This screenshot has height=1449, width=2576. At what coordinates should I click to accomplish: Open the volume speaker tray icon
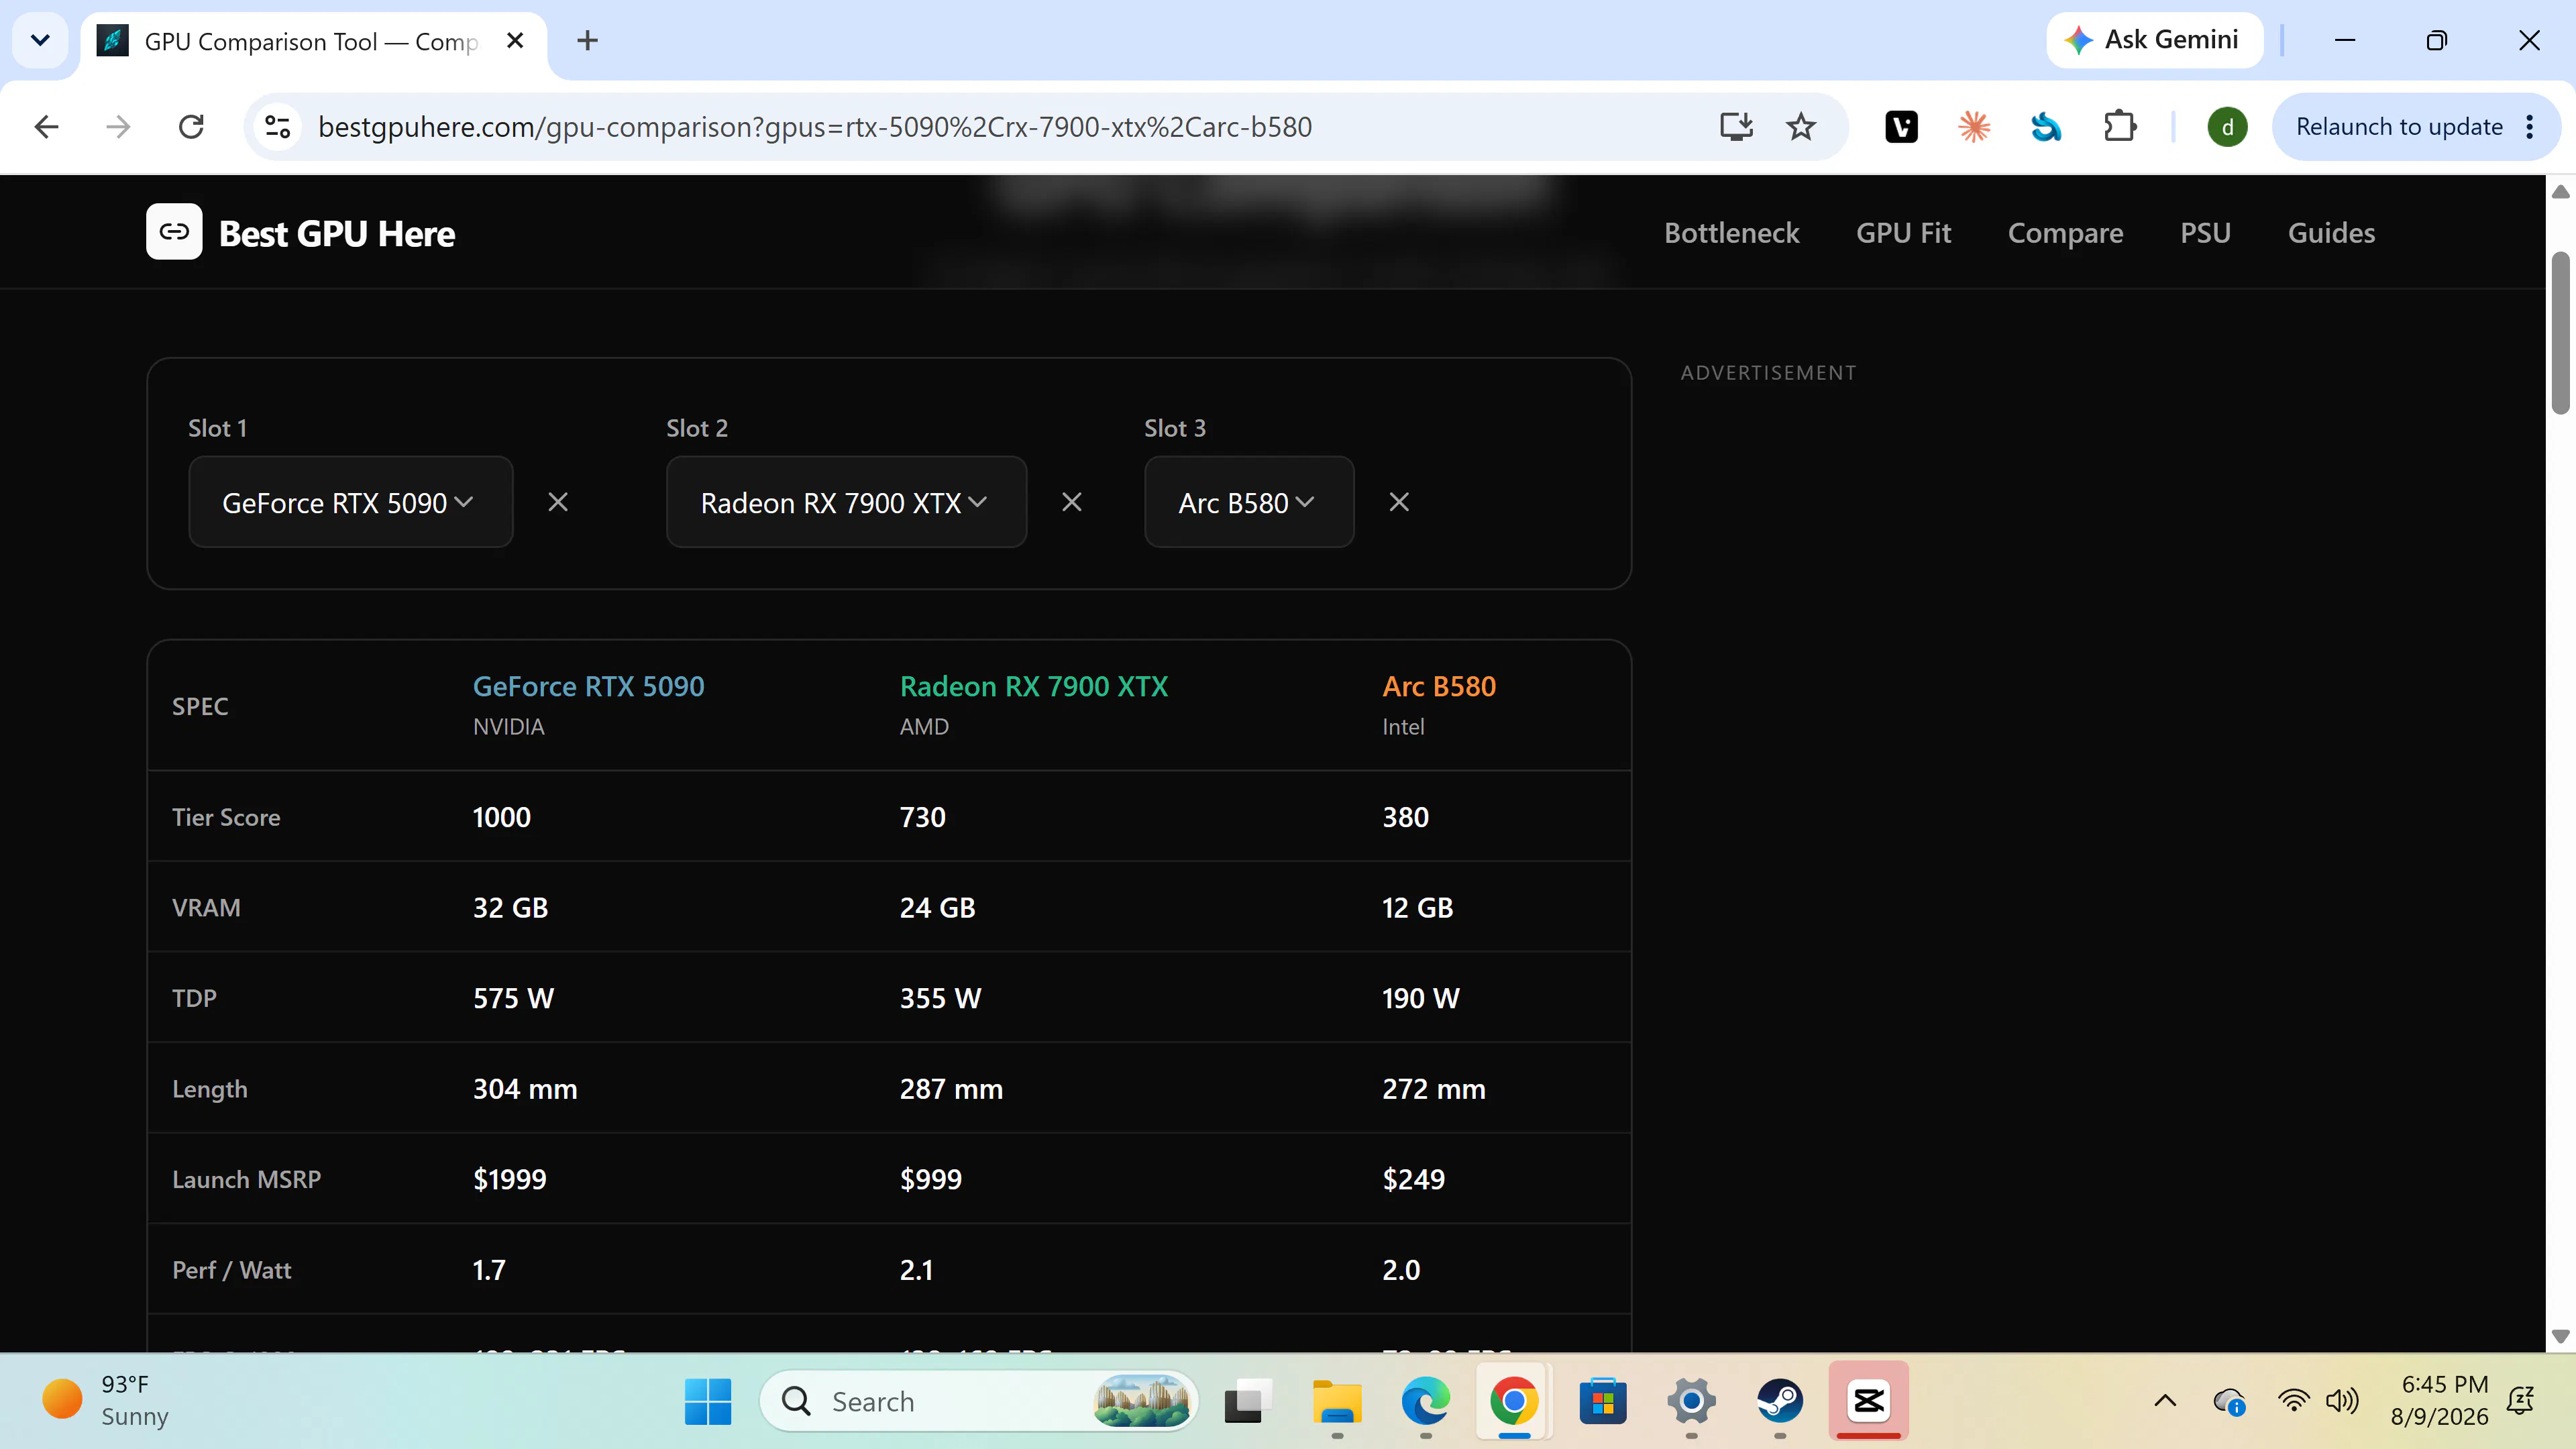point(2342,1401)
